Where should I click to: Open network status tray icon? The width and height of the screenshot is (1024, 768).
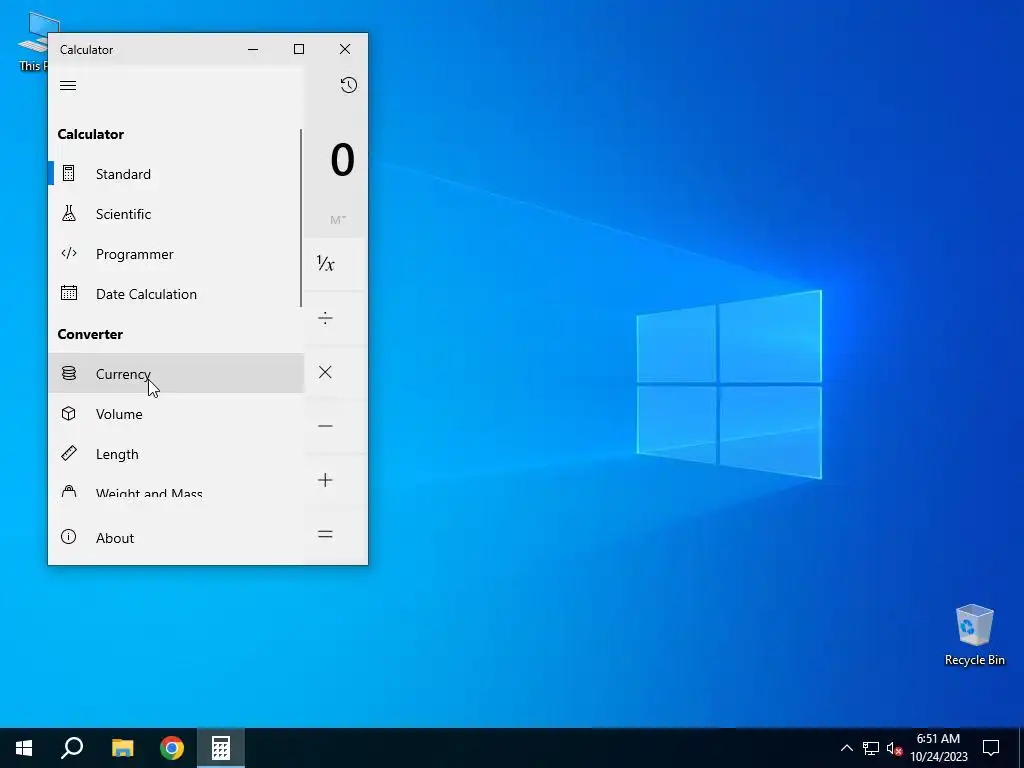(871, 748)
